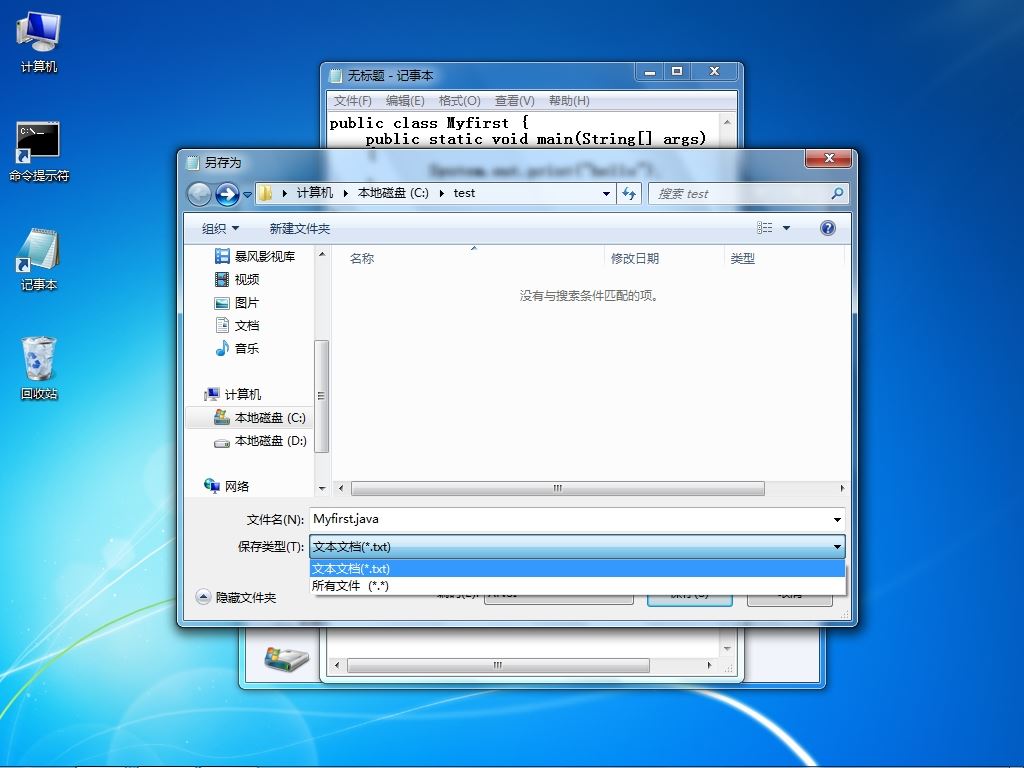Choose 所有文件 (*.*) from the type list
Screen dimensions: 1024x768
tap(577, 586)
